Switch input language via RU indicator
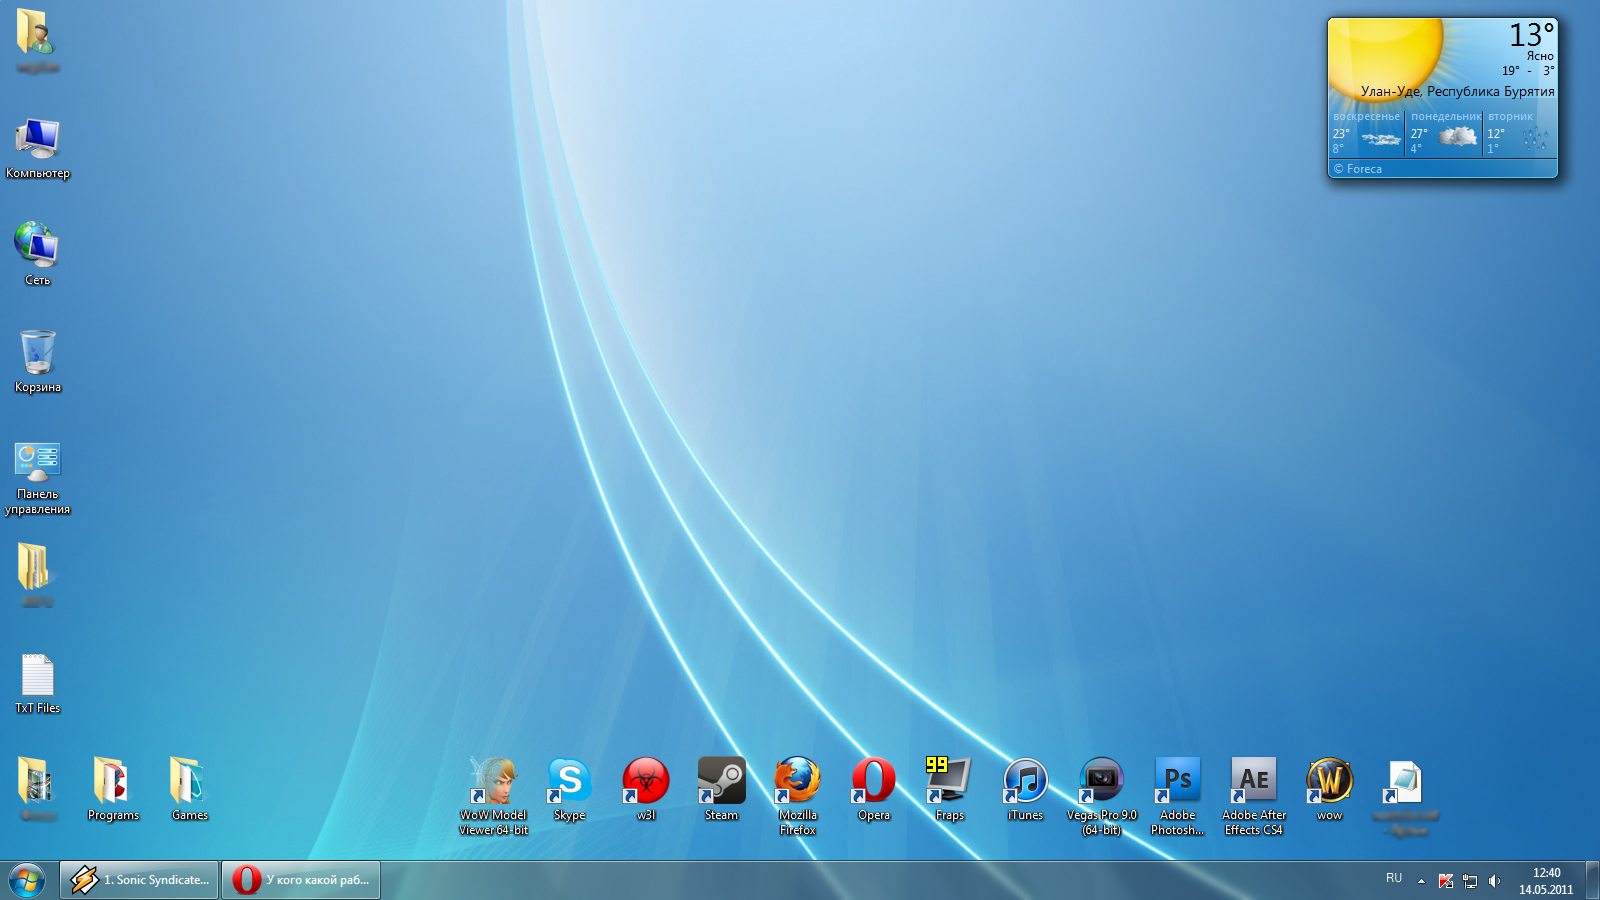The height and width of the screenshot is (900, 1600). click(1394, 878)
